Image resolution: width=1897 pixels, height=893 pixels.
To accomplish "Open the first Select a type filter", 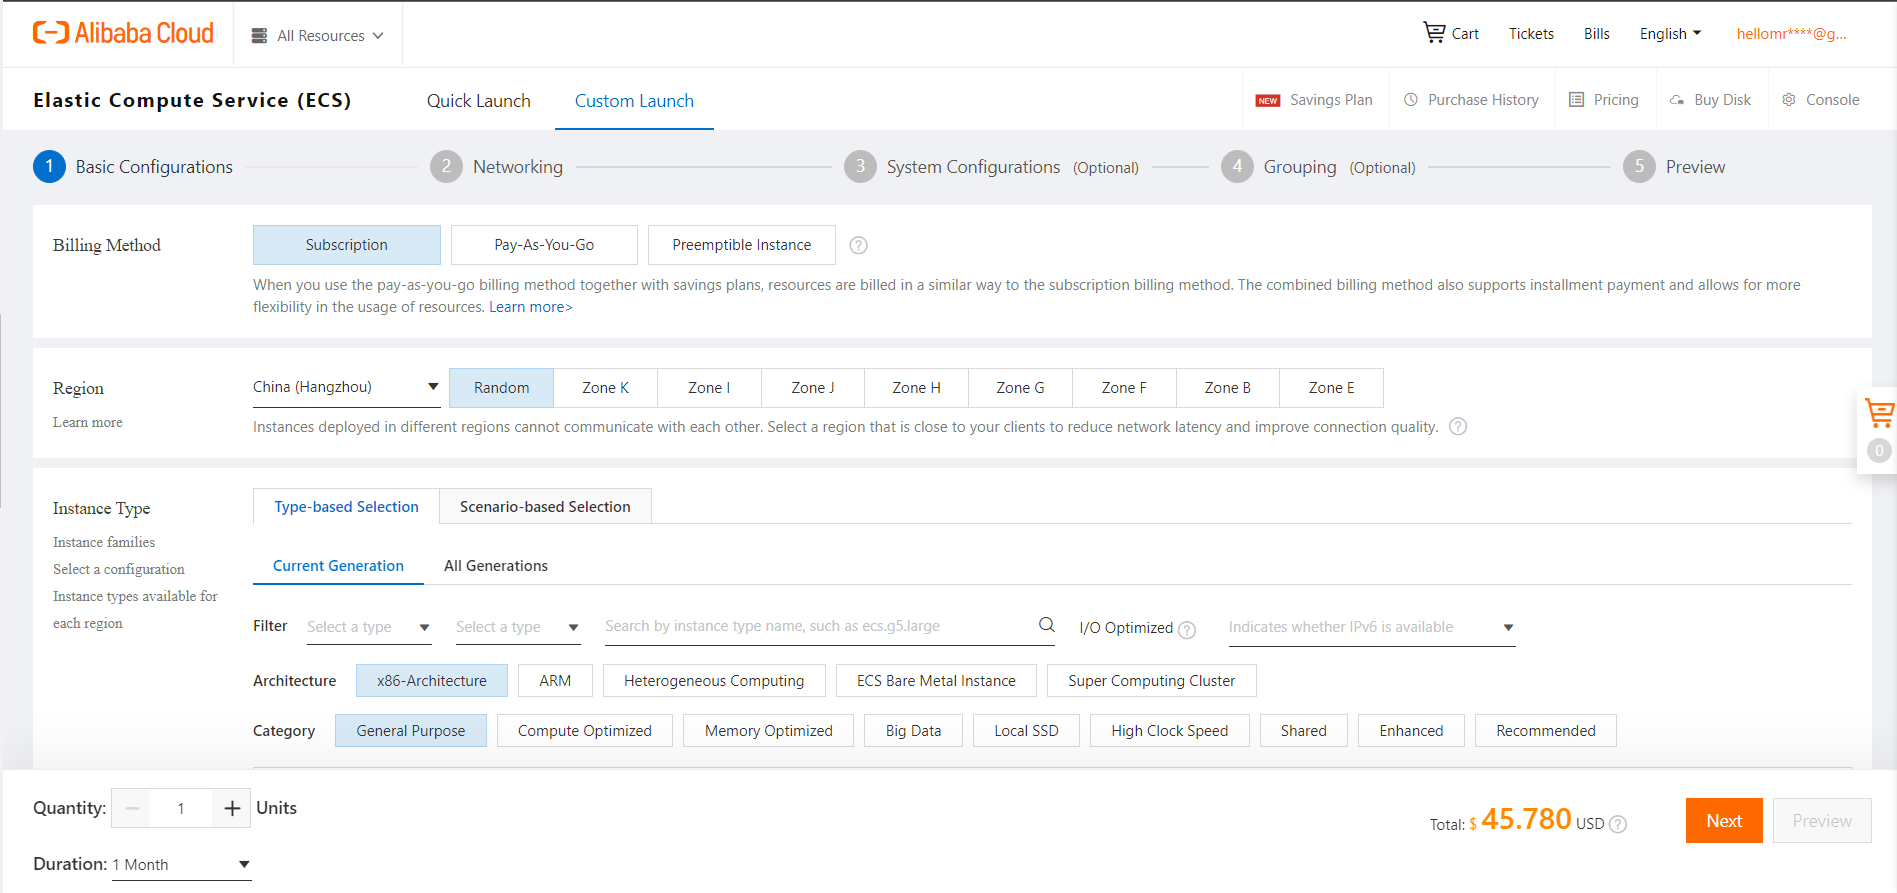I will click(x=368, y=627).
